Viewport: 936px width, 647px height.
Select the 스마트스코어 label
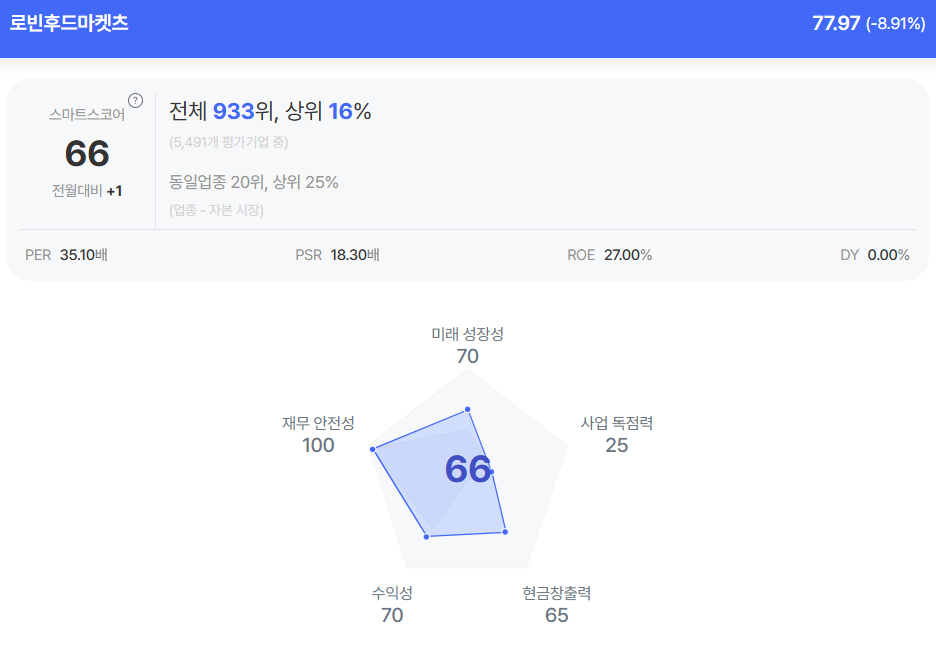pyautogui.click(x=87, y=114)
